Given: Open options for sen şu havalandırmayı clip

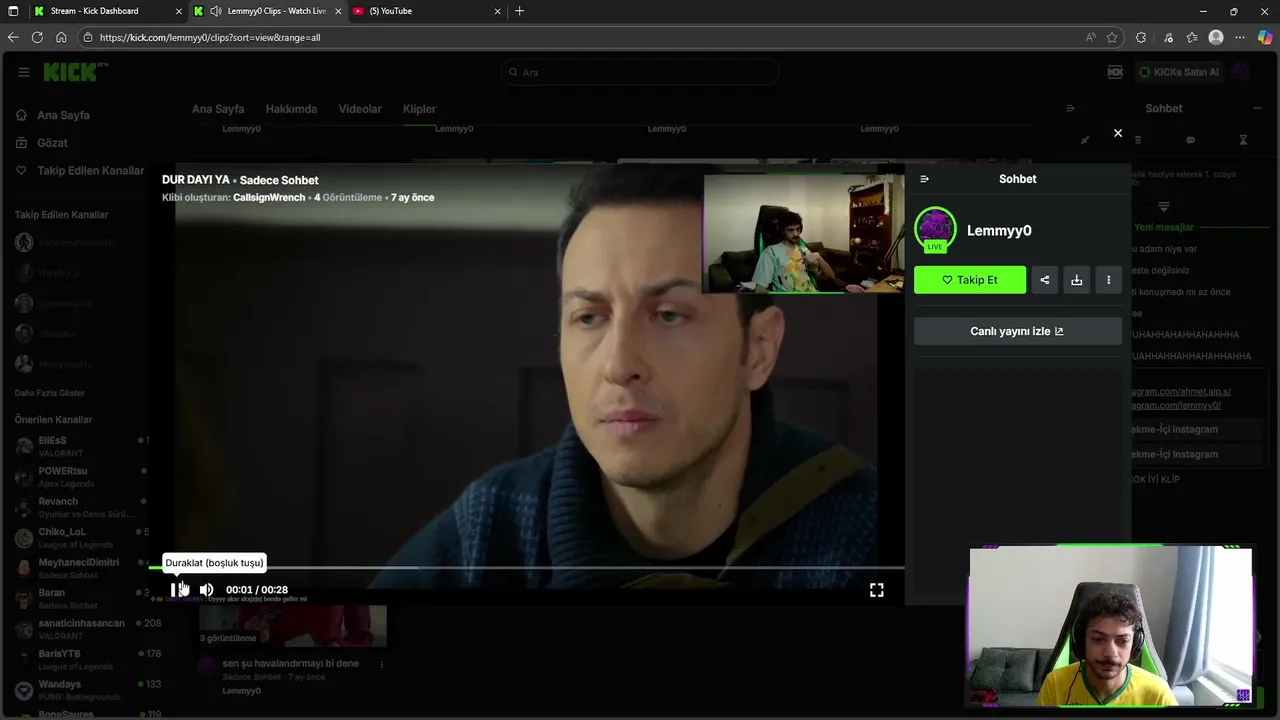Looking at the screenshot, I should click(381, 664).
